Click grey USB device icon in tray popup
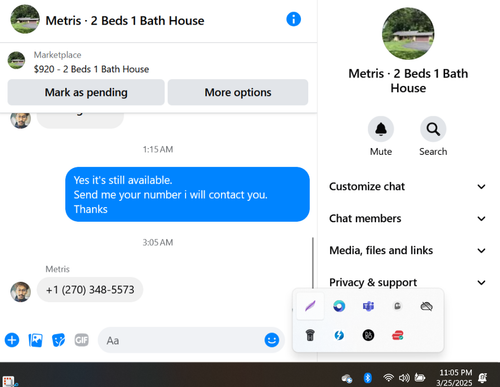Viewport: 500px width, 387px height. coord(397,306)
